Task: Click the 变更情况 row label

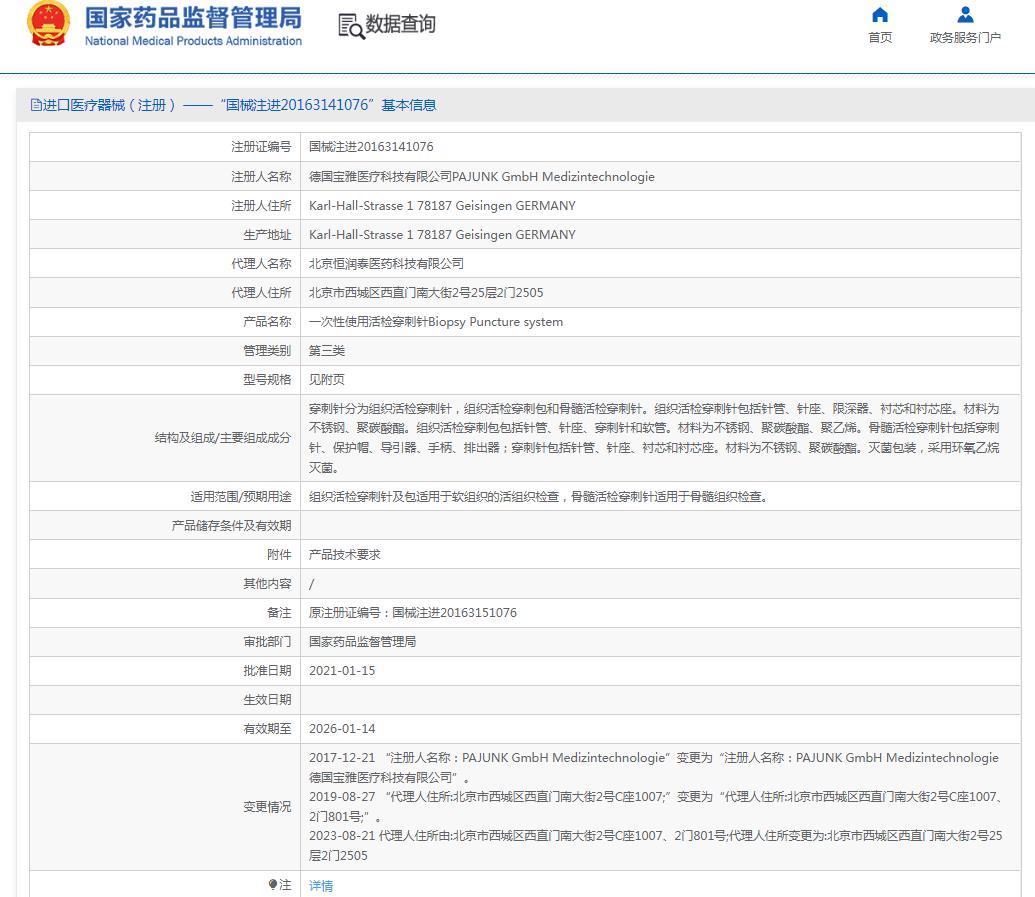Action: 267,807
